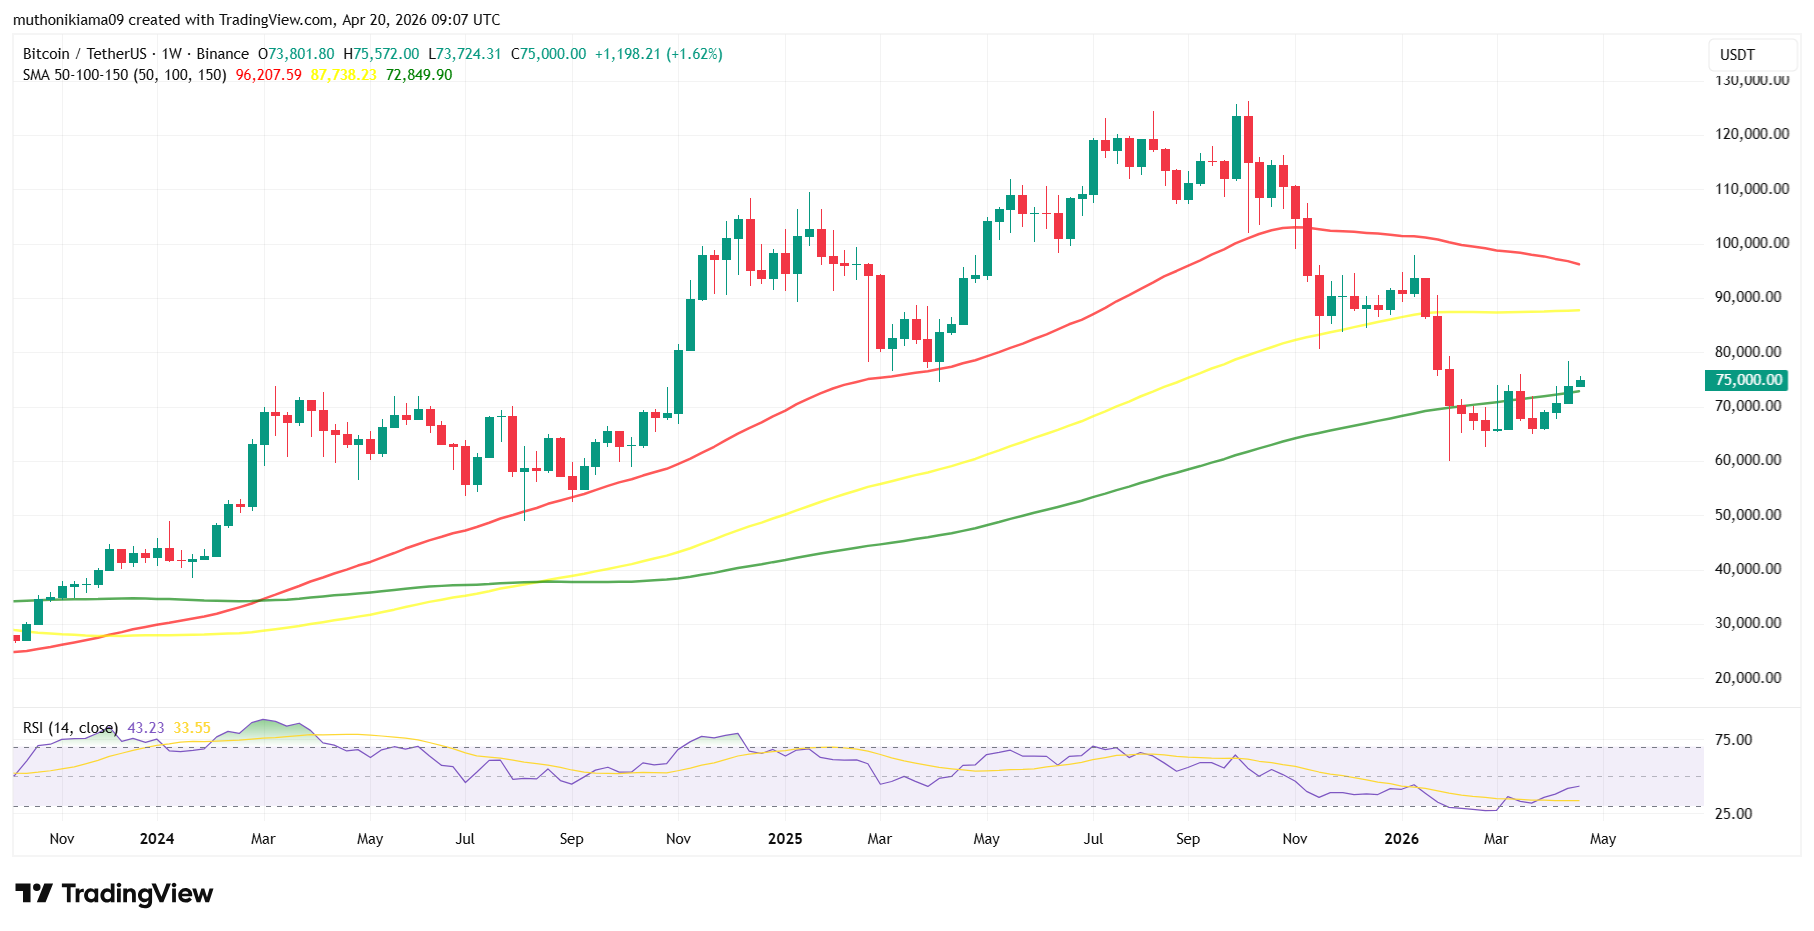
Task: Click the May label on the date axis
Action: click(x=1605, y=839)
